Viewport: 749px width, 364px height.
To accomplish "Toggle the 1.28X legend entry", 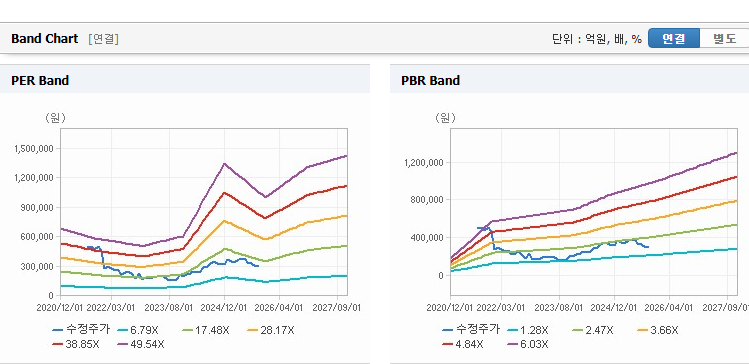I will (x=527, y=330).
